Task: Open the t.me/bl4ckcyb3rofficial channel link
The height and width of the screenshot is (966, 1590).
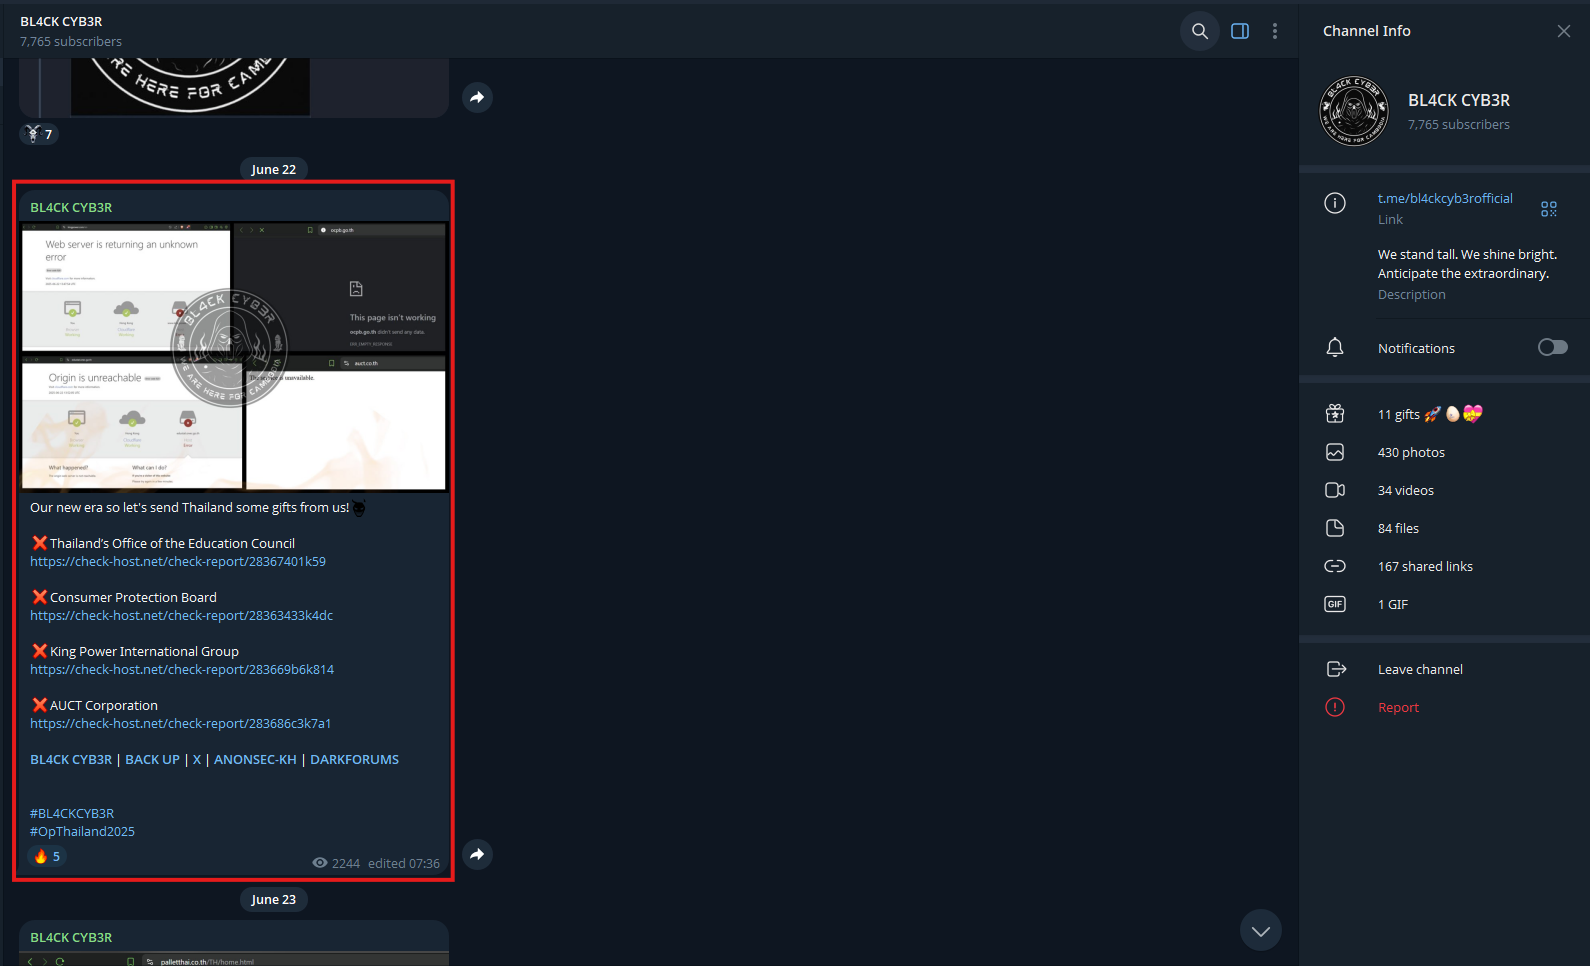Action: (1445, 198)
